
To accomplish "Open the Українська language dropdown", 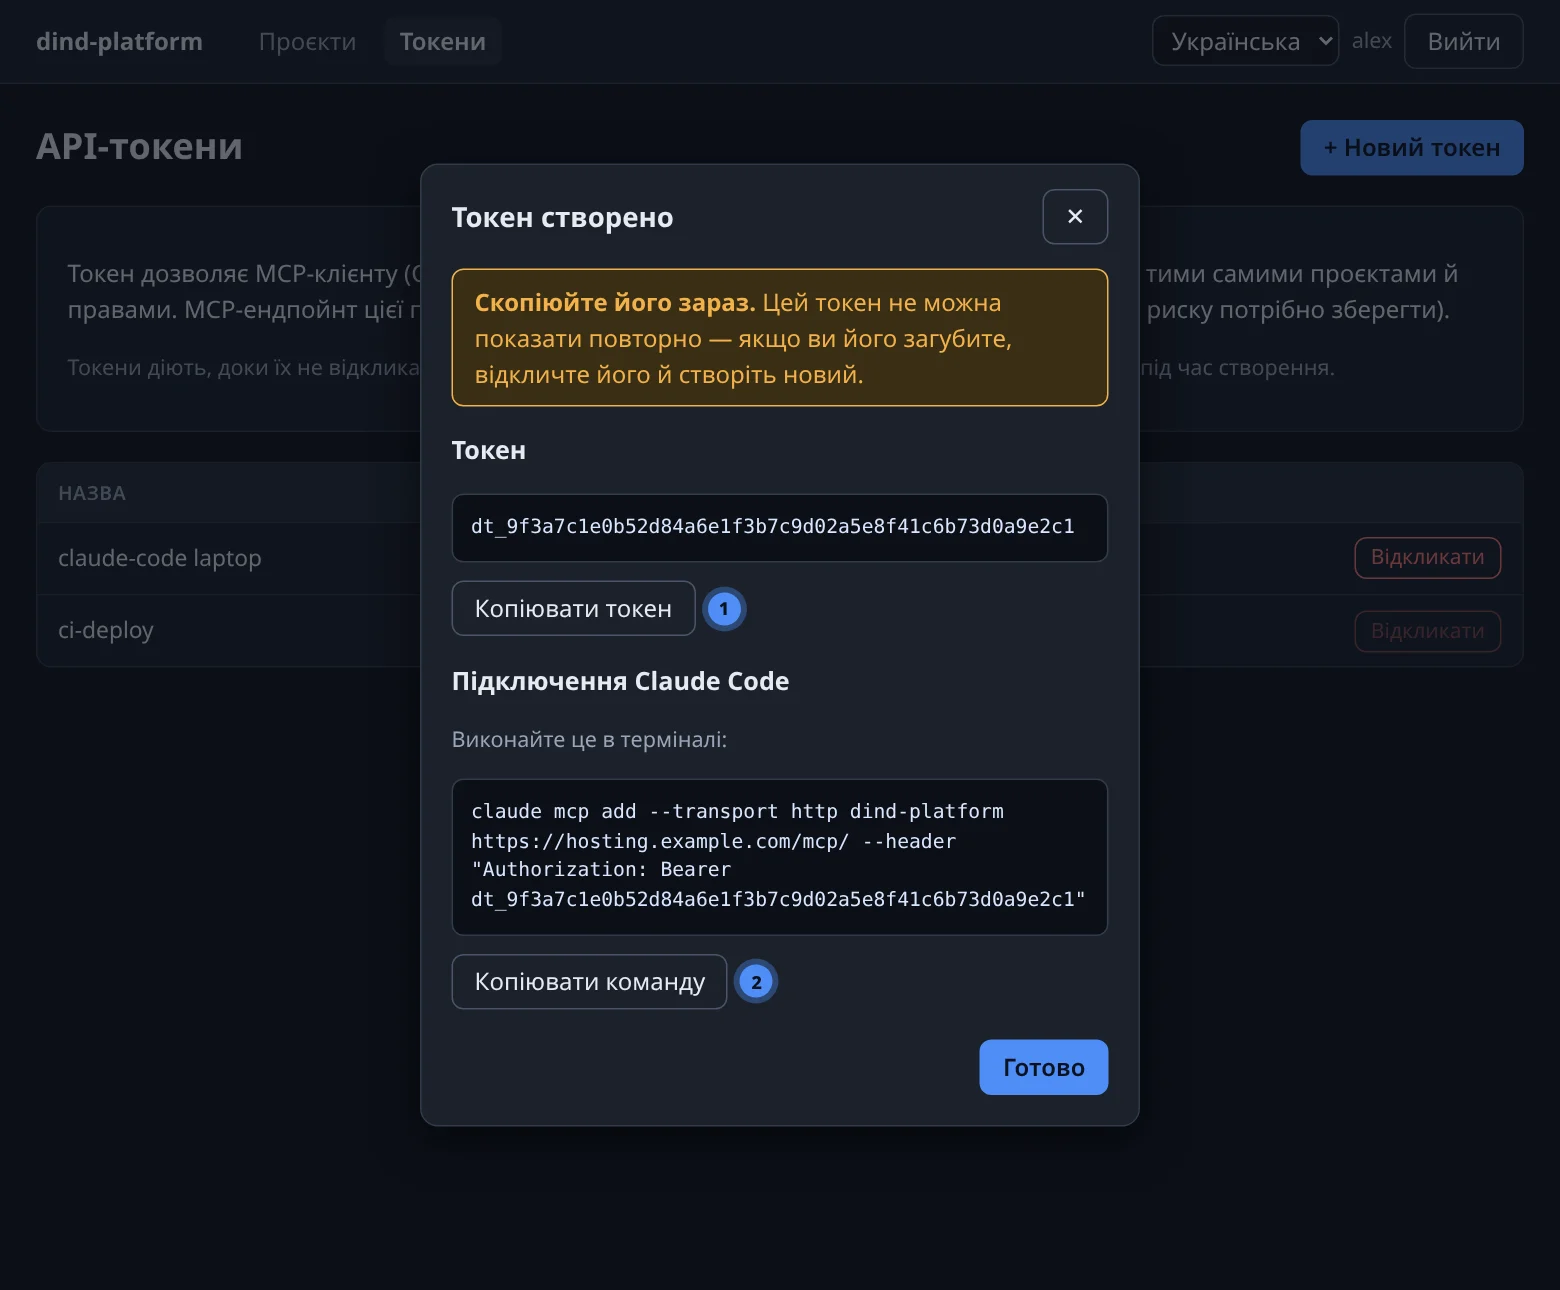I will click(1245, 41).
